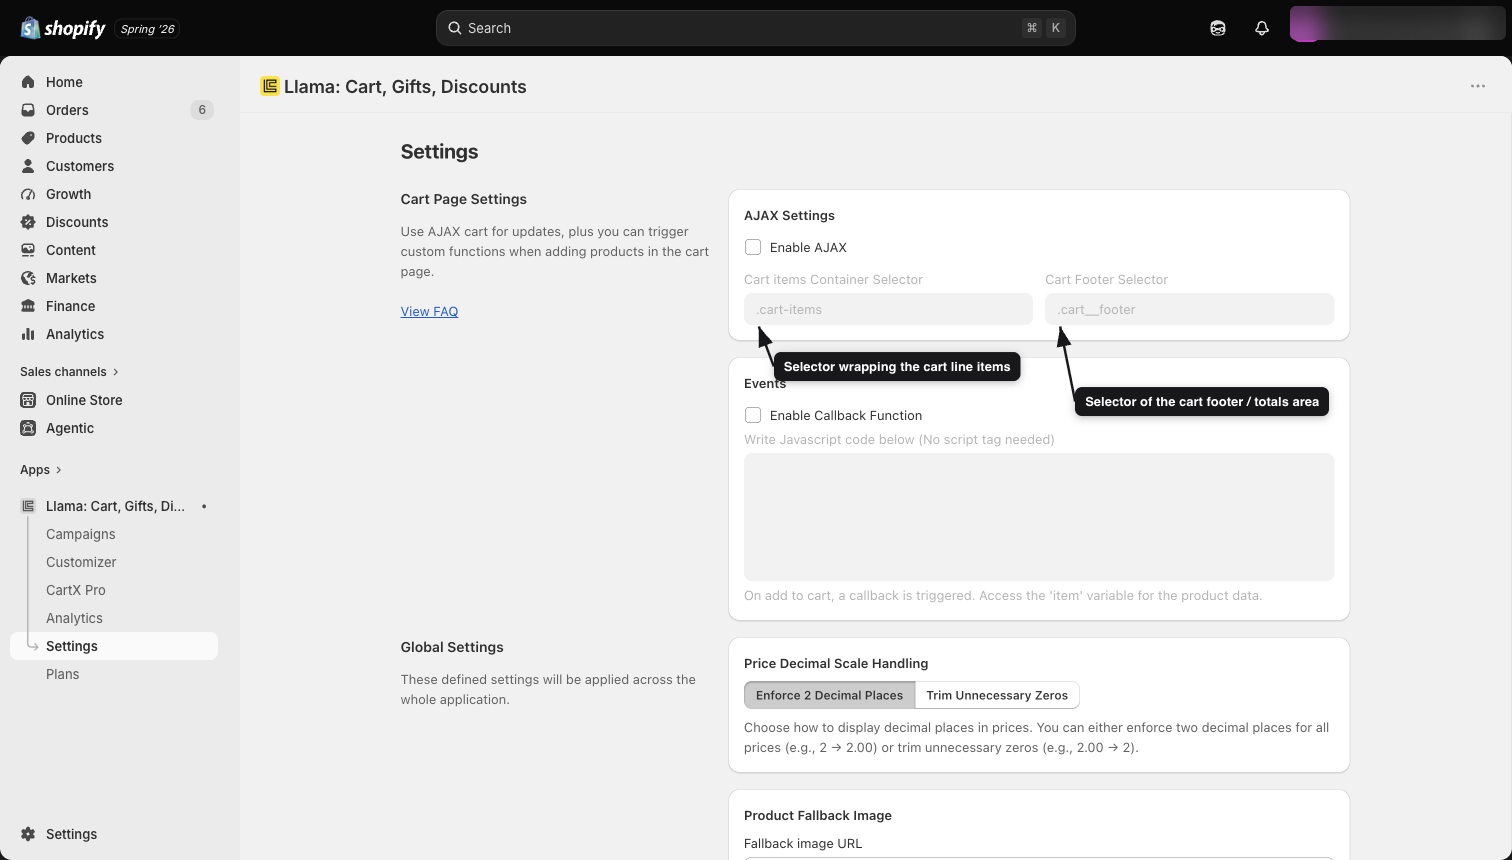Select Enforce 2 Decimal Places option
The image size is (1512, 860).
(829, 695)
